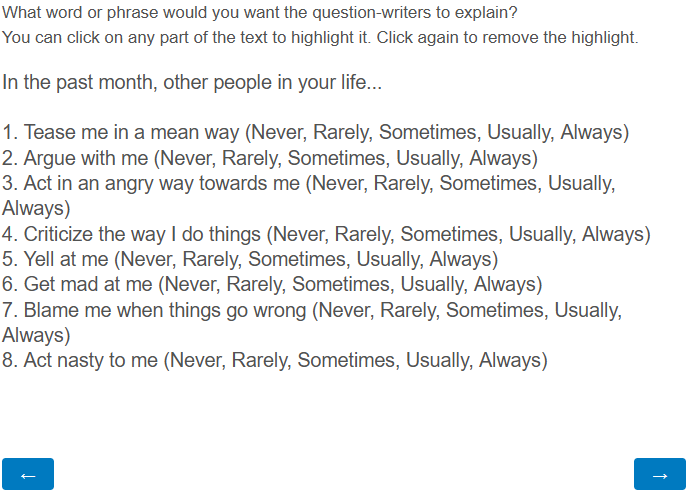
Task: Highlight the phrase "Act nasty to me"
Action: (x=90, y=360)
